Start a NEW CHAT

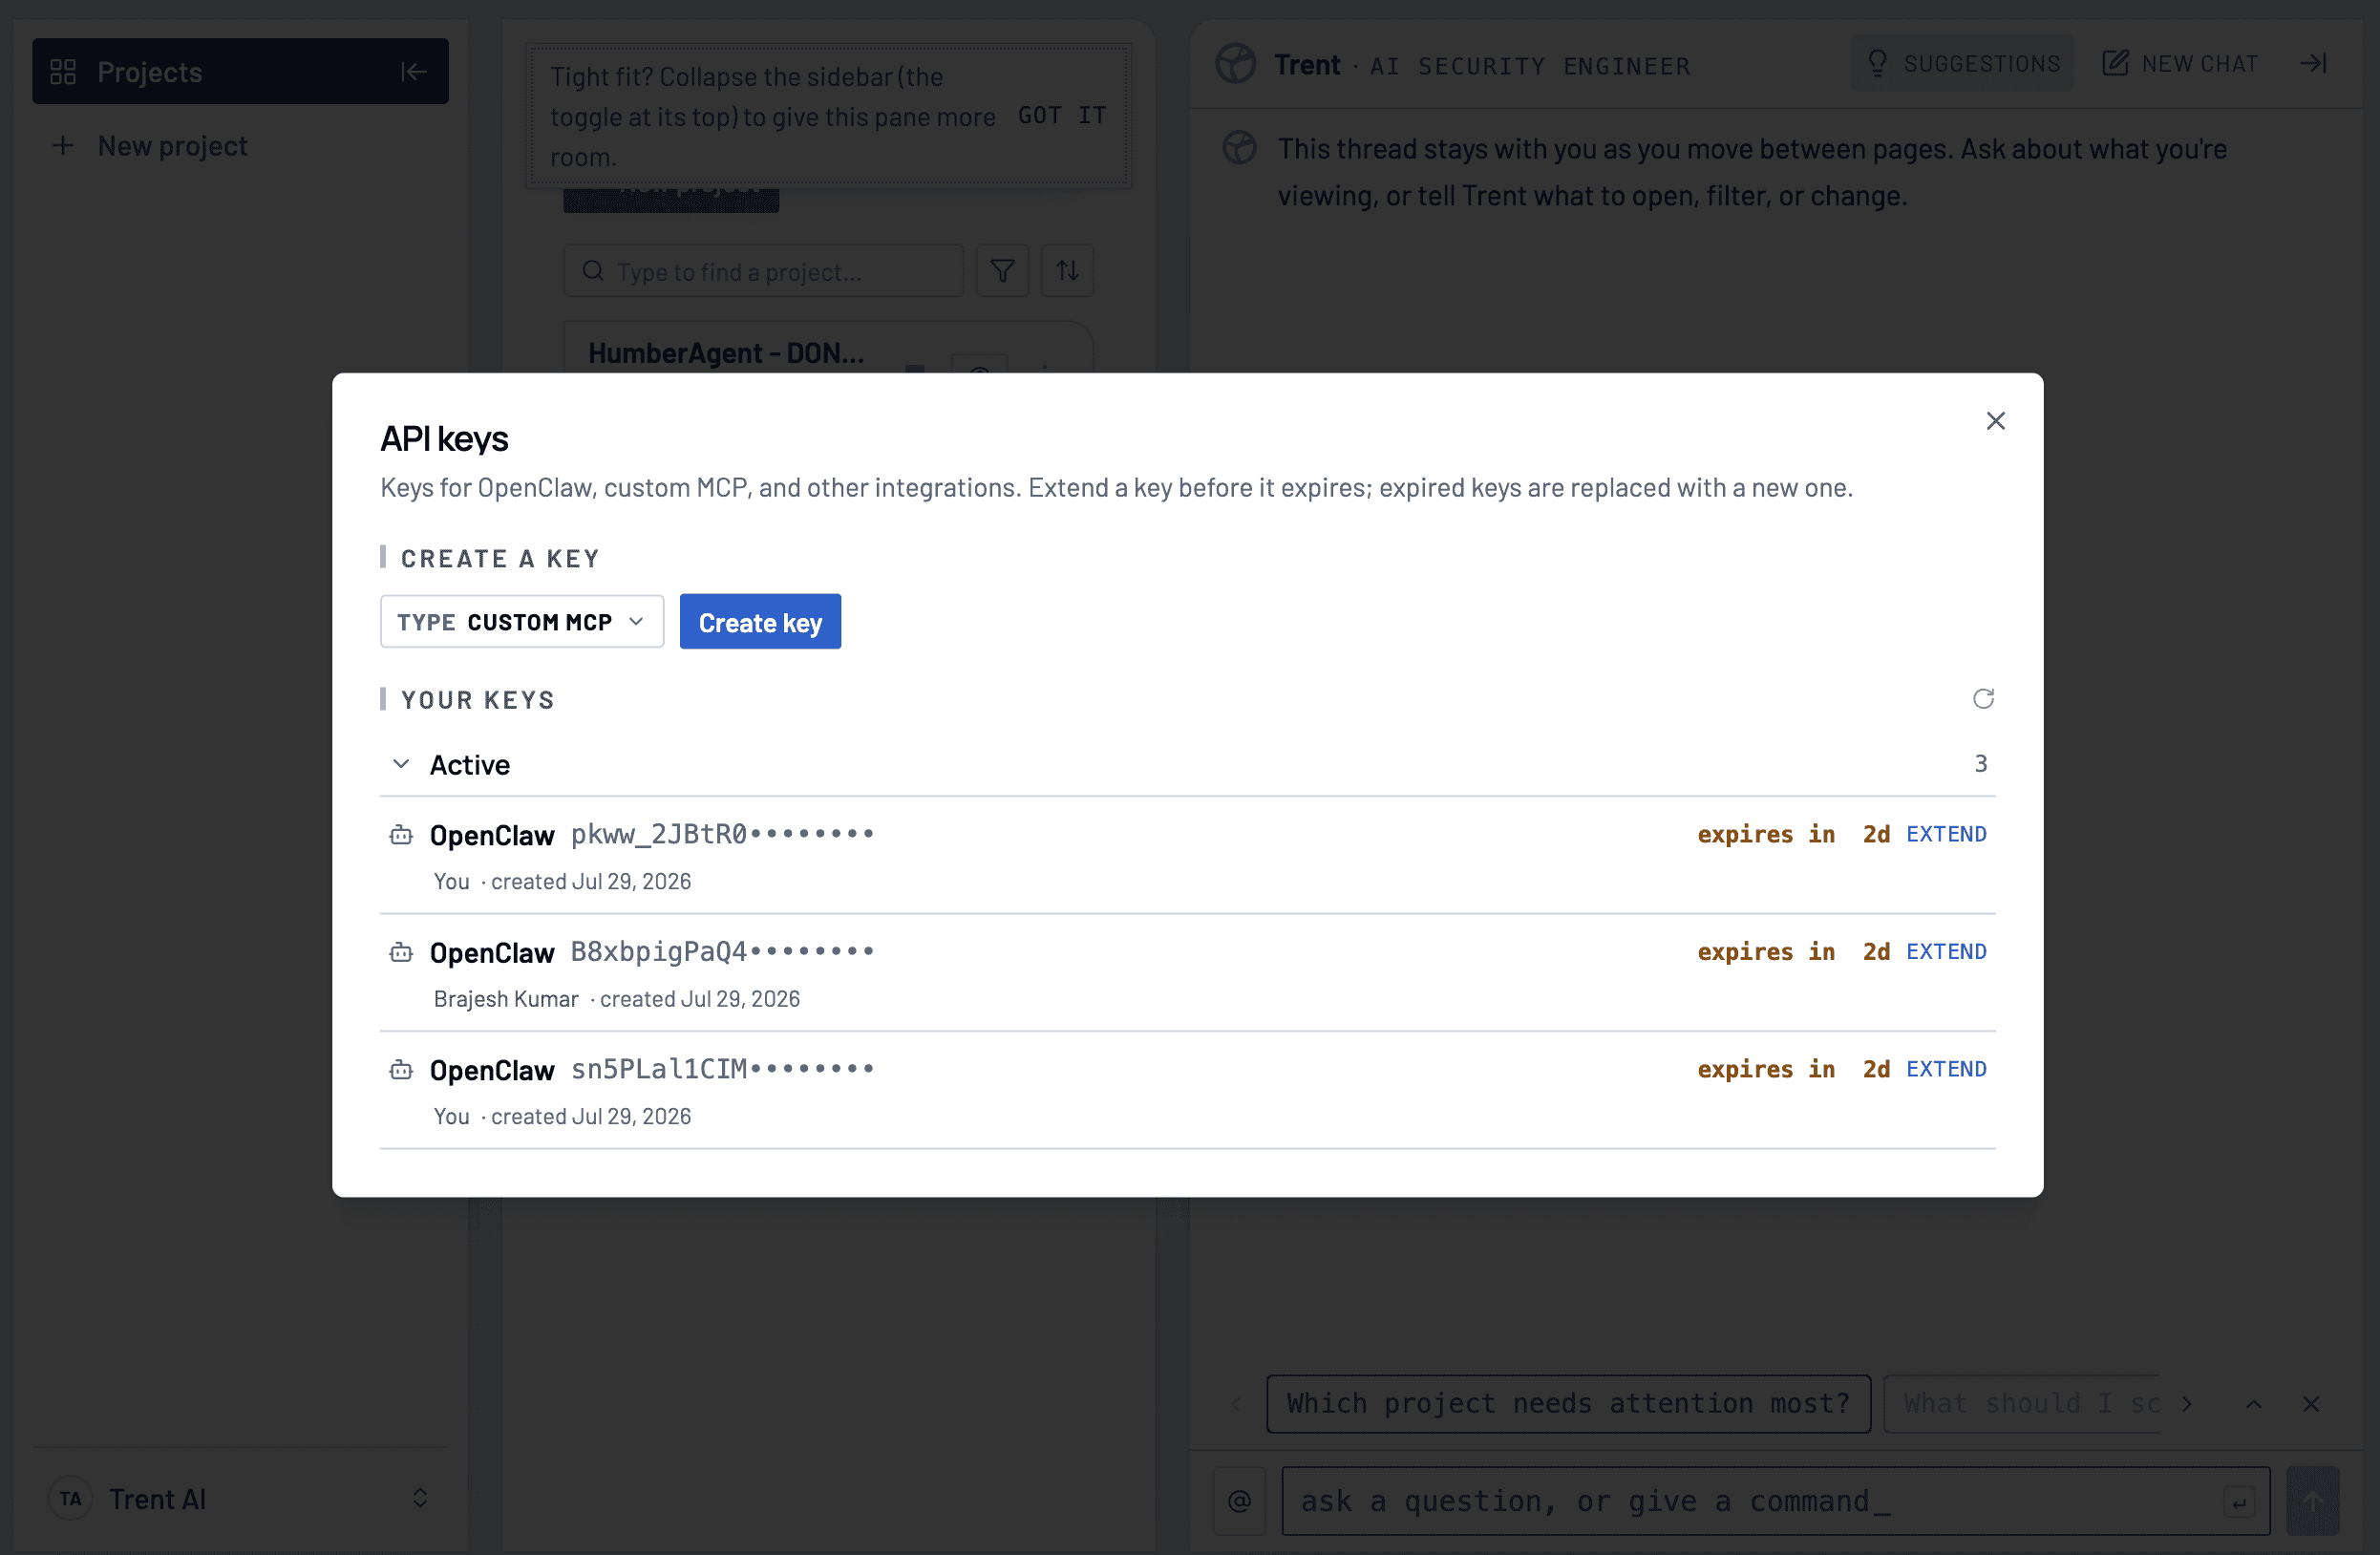click(x=2180, y=64)
